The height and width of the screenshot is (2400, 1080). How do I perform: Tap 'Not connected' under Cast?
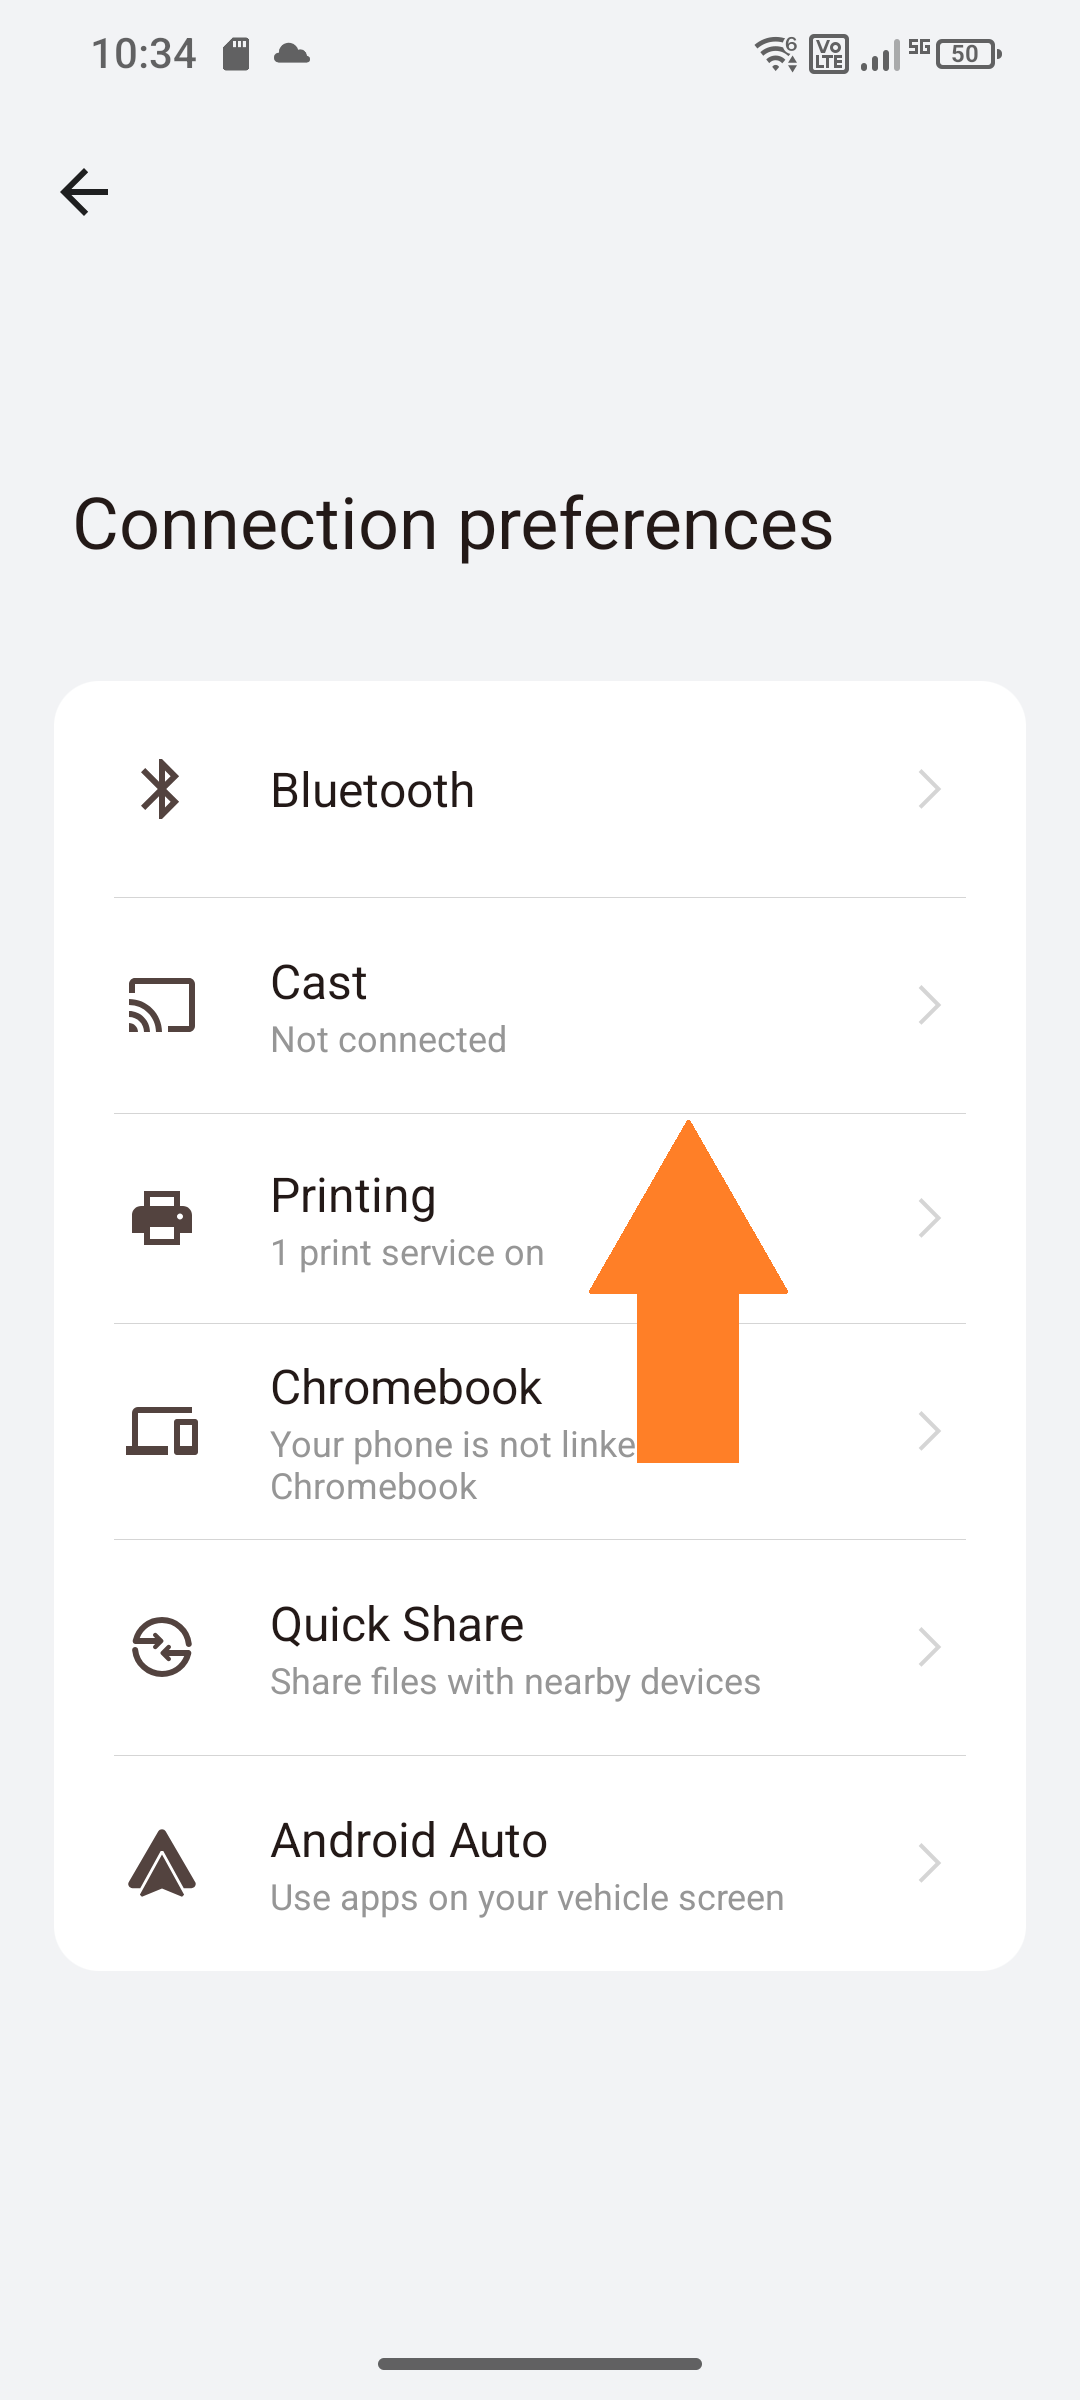pos(388,1039)
